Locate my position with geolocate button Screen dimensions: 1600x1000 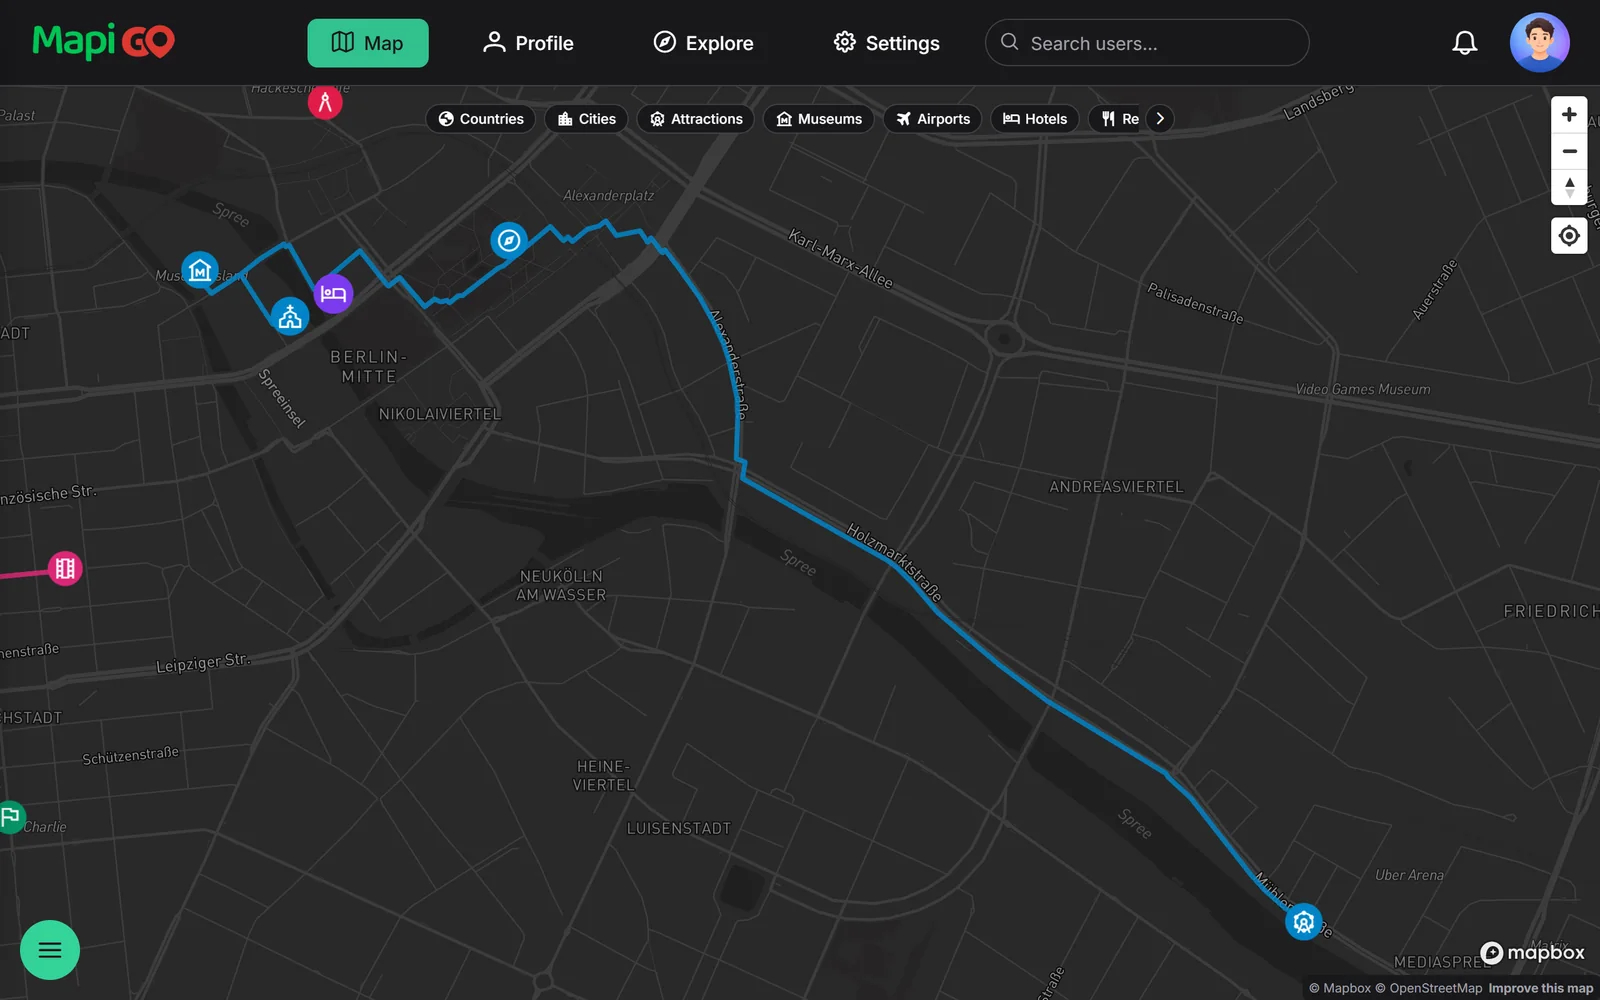click(x=1569, y=236)
